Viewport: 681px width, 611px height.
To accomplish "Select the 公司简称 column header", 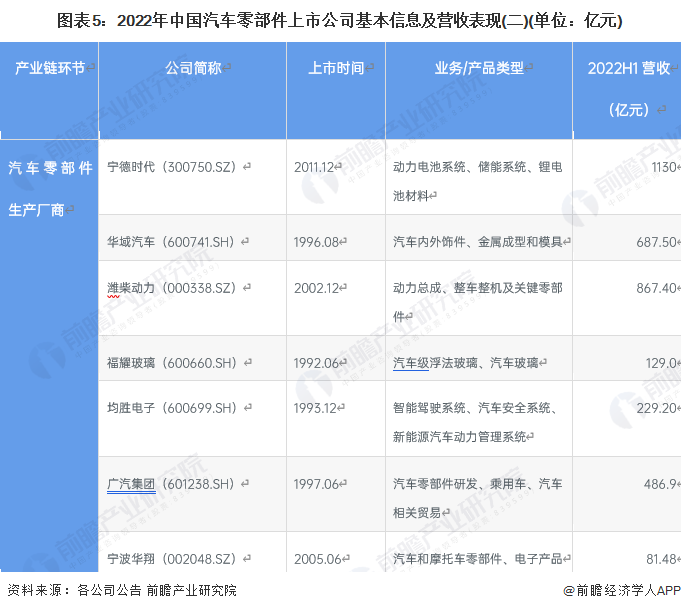I will point(193,68).
